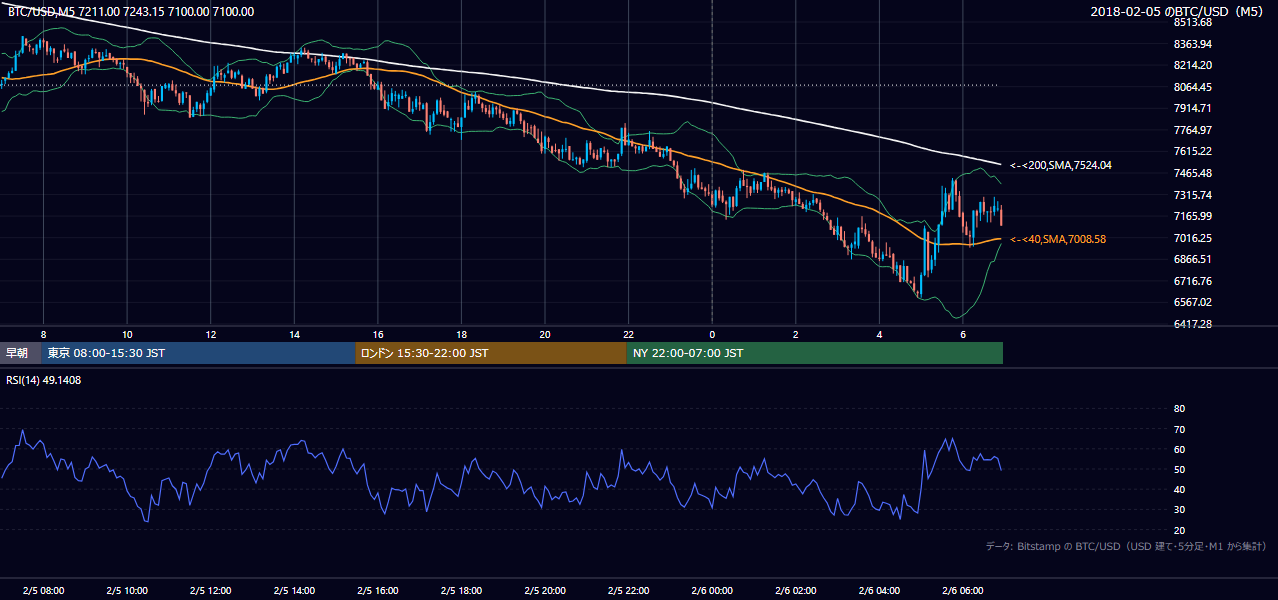Click the 2/5 22:00 date label
Image resolution: width=1278 pixels, height=600 pixels.
pyautogui.click(x=628, y=591)
